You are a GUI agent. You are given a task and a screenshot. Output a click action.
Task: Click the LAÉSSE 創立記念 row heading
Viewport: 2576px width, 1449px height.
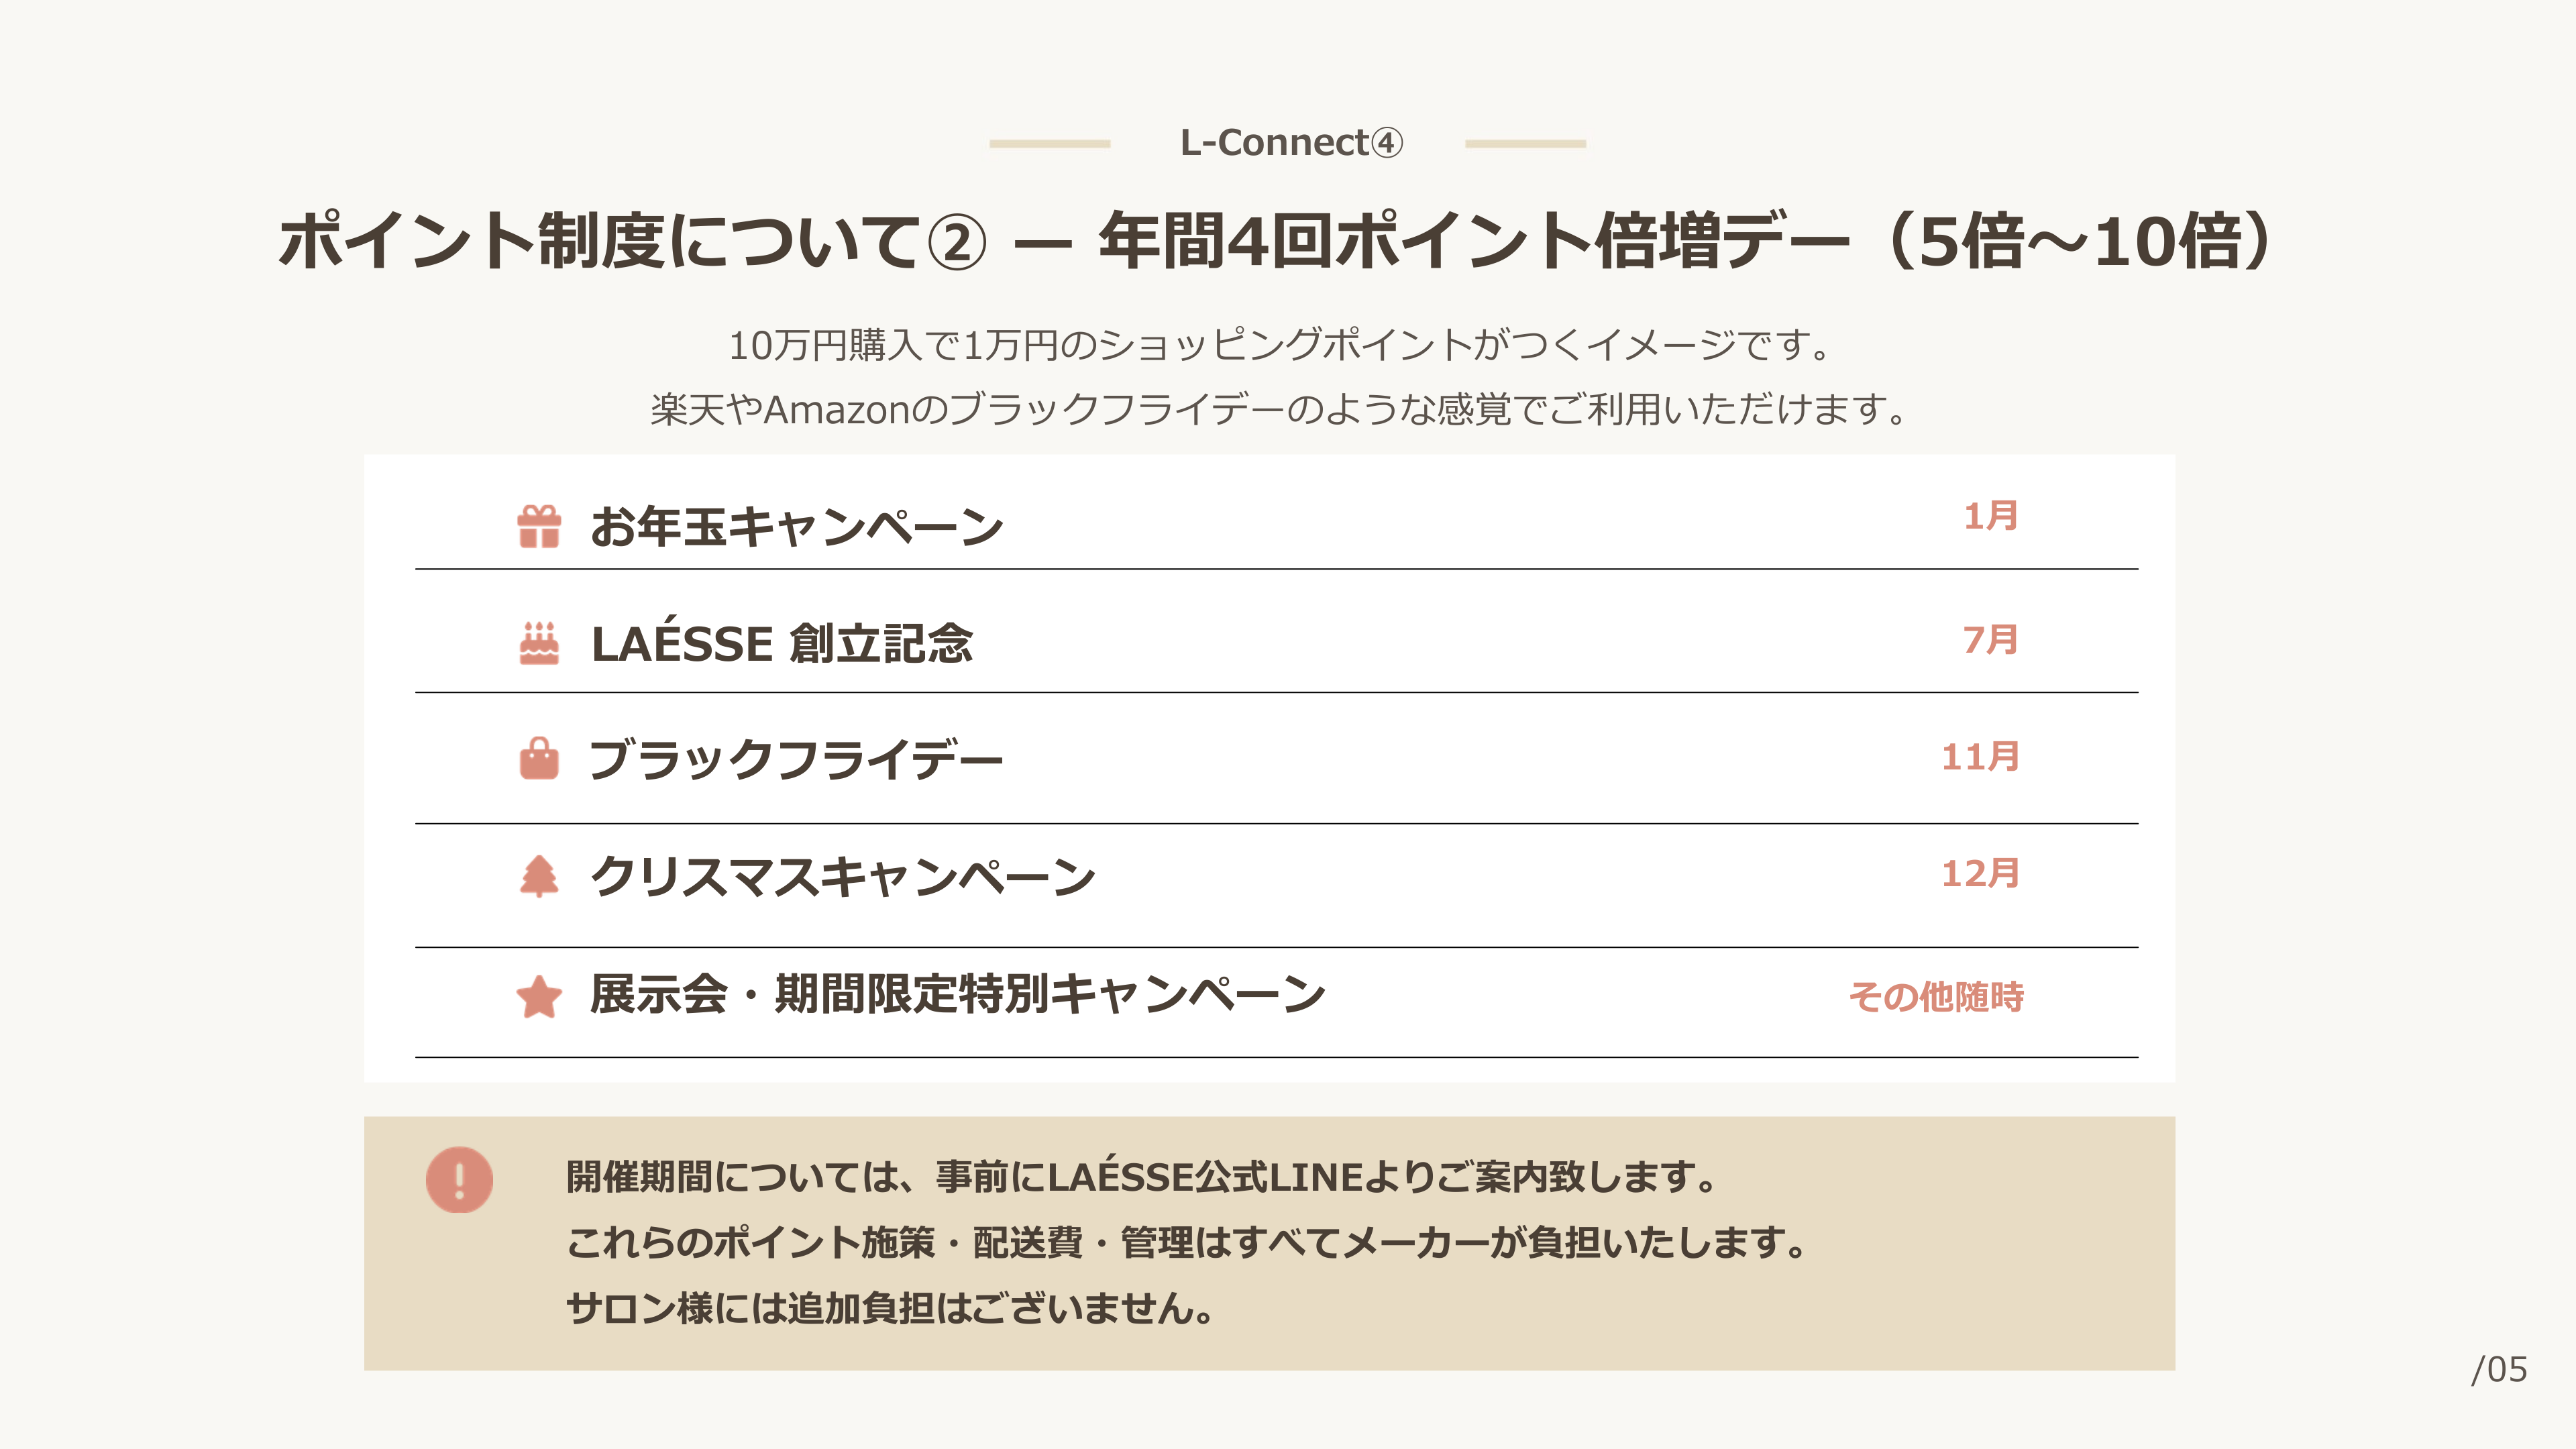tap(781, 643)
